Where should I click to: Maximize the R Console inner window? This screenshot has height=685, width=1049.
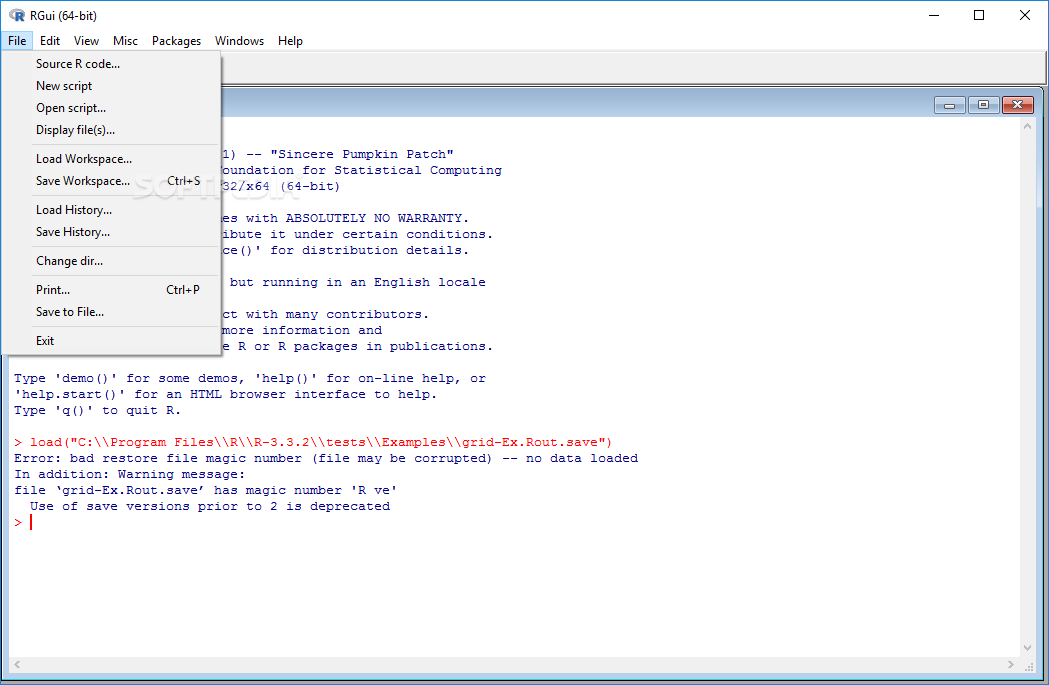tap(983, 105)
